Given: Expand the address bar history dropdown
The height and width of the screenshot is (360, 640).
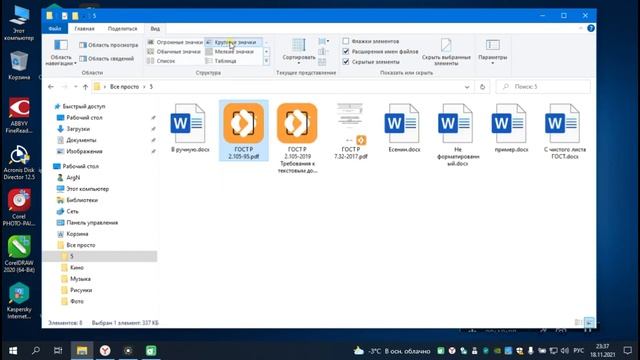Looking at the screenshot, I should tap(467, 87).
